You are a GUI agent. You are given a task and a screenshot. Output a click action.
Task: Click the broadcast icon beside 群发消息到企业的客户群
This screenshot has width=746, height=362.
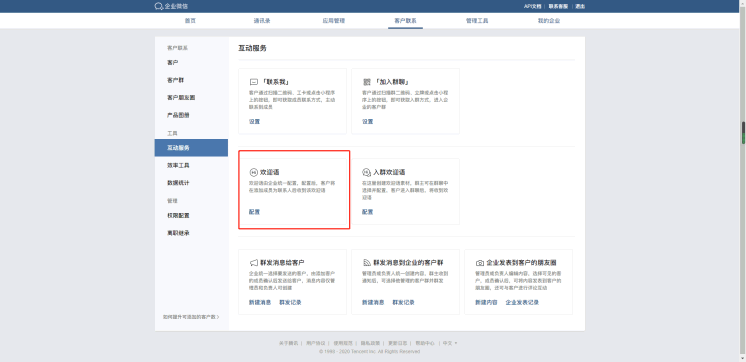367,263
